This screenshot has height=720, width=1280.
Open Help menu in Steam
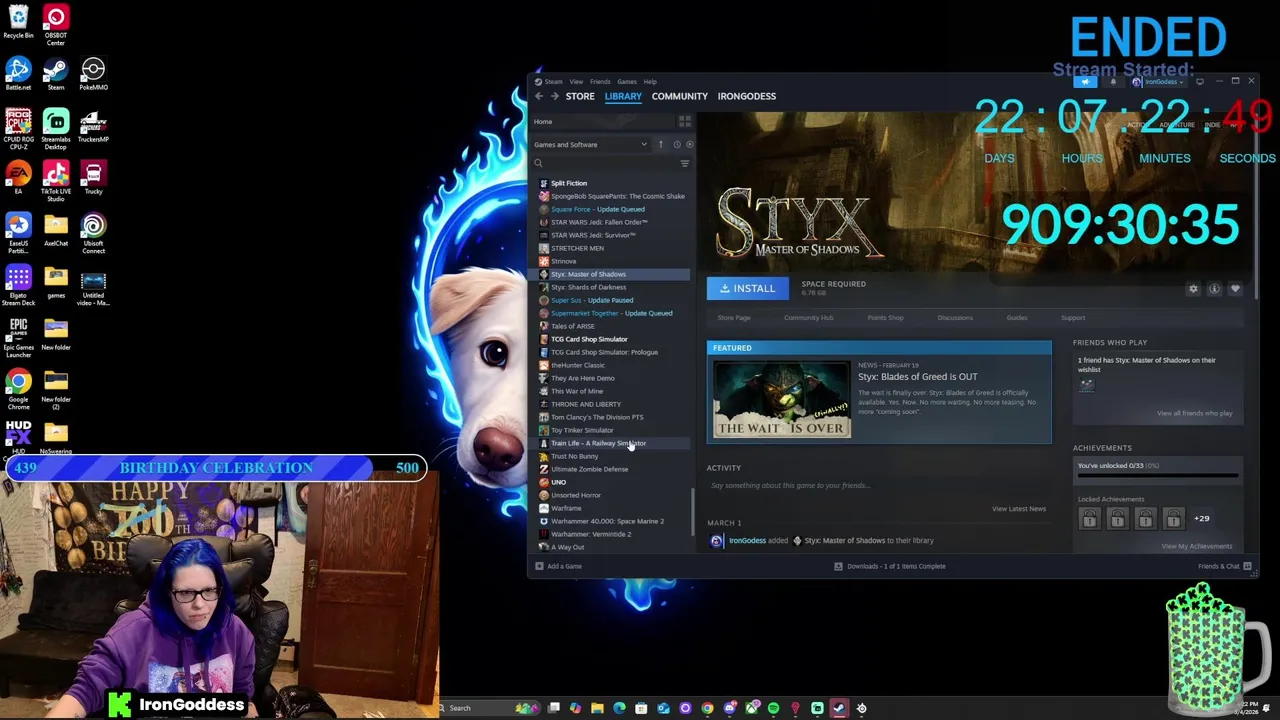point(650,82)
